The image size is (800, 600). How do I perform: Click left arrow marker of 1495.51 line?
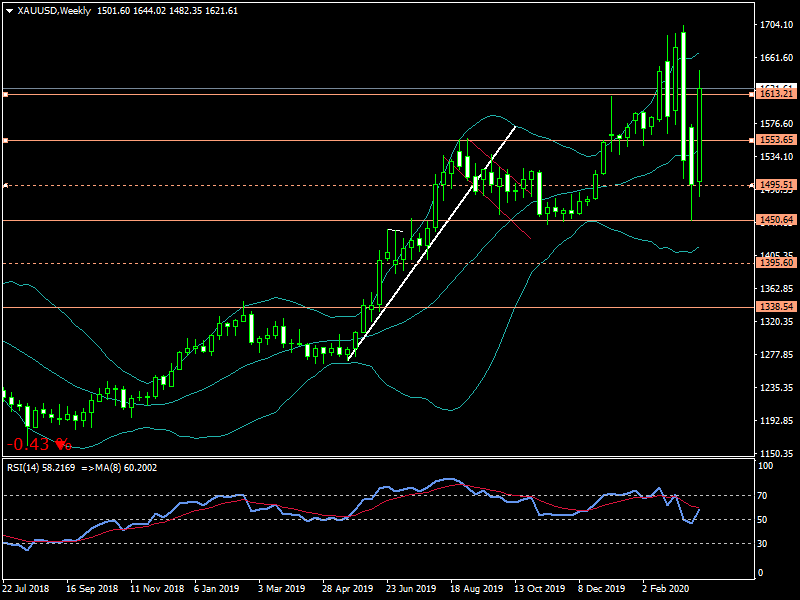pos(5,185)
